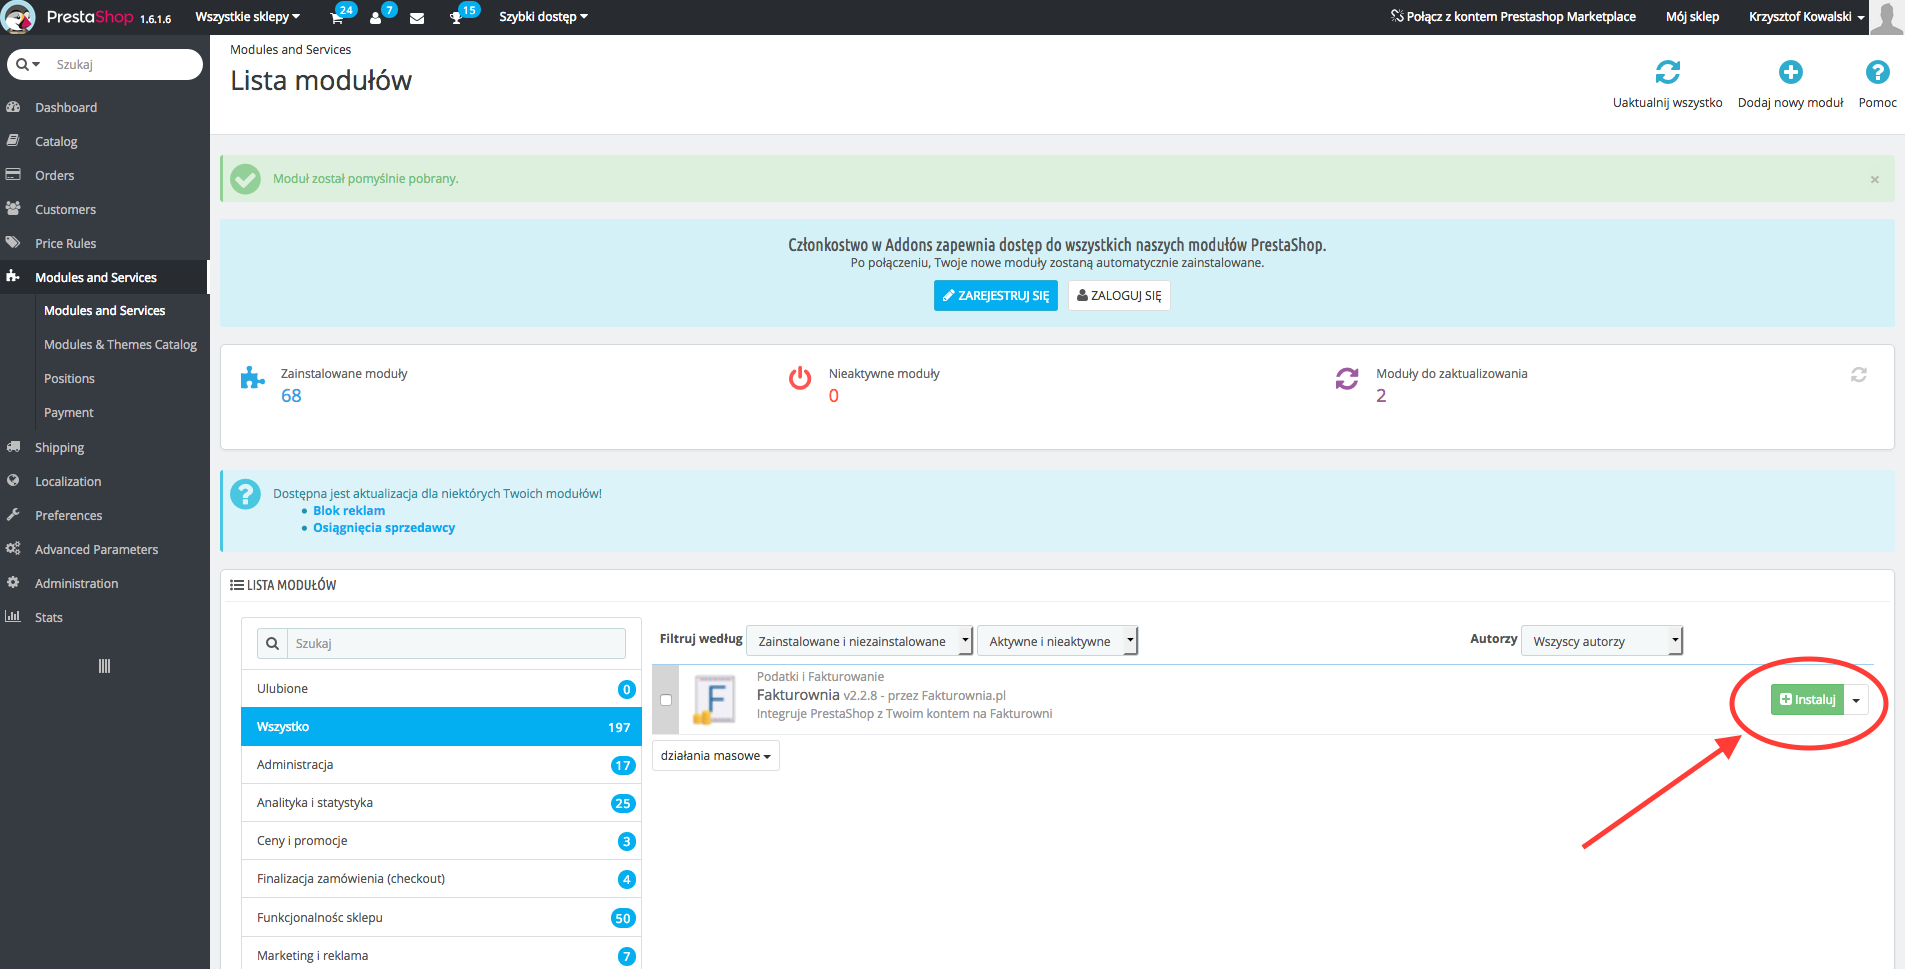
Task: Open the Aktywne i nieaktywne dropdown
Action: [1057, 641]
